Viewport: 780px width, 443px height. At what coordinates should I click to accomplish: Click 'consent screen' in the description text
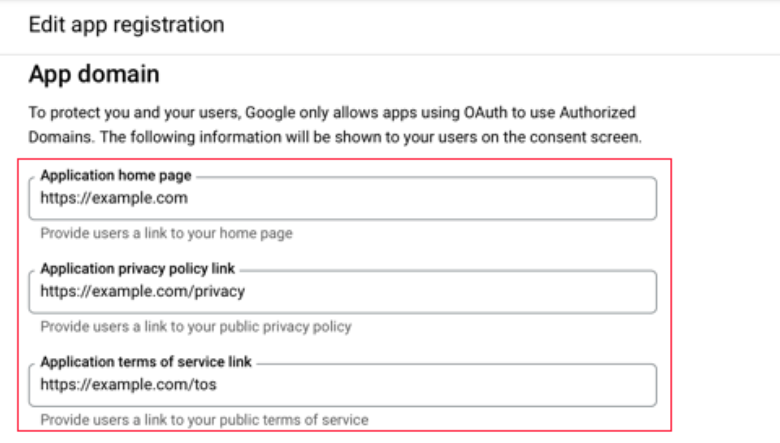pos(594,135)
